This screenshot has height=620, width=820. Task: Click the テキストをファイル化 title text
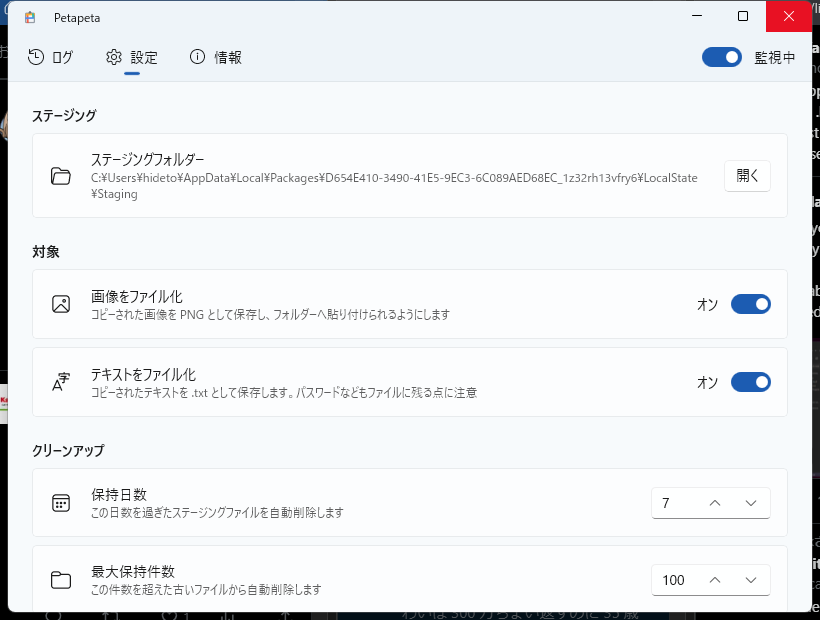143,374
